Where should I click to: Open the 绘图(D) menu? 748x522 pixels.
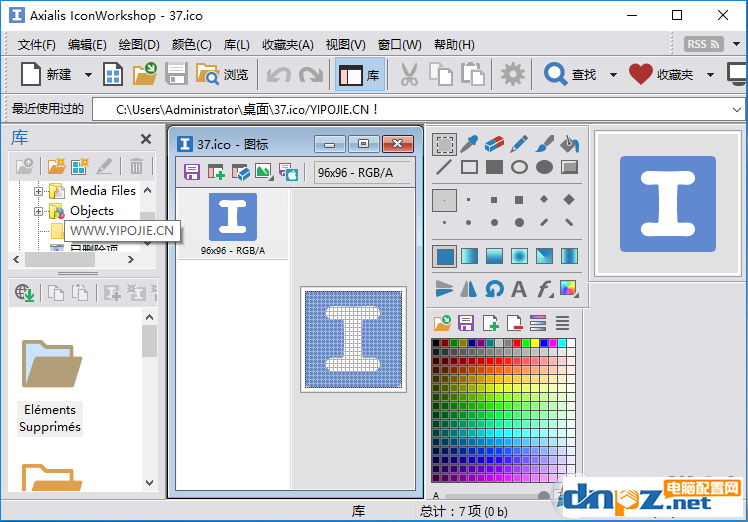[139, 45]
